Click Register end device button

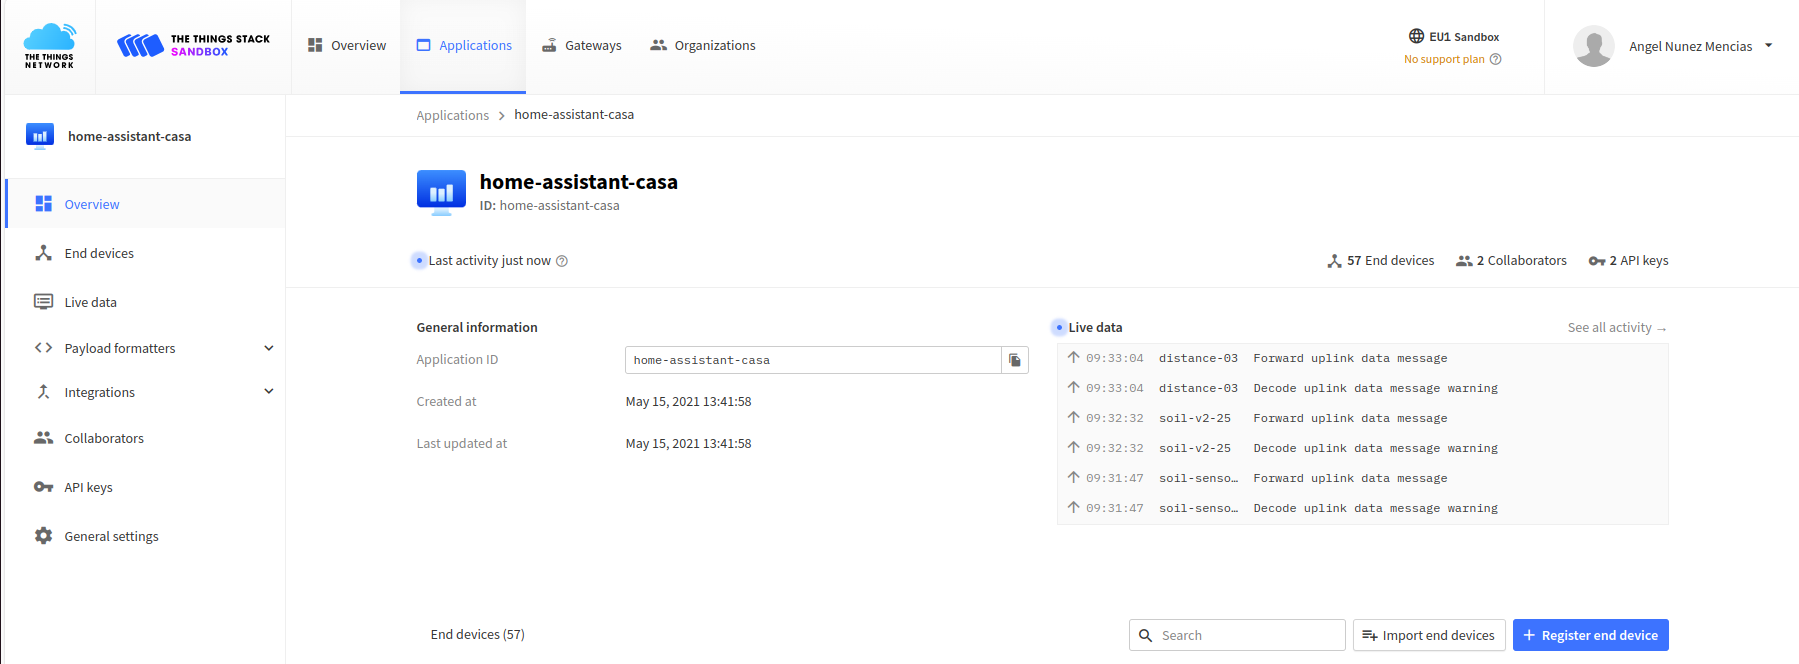click(1589, 635)
